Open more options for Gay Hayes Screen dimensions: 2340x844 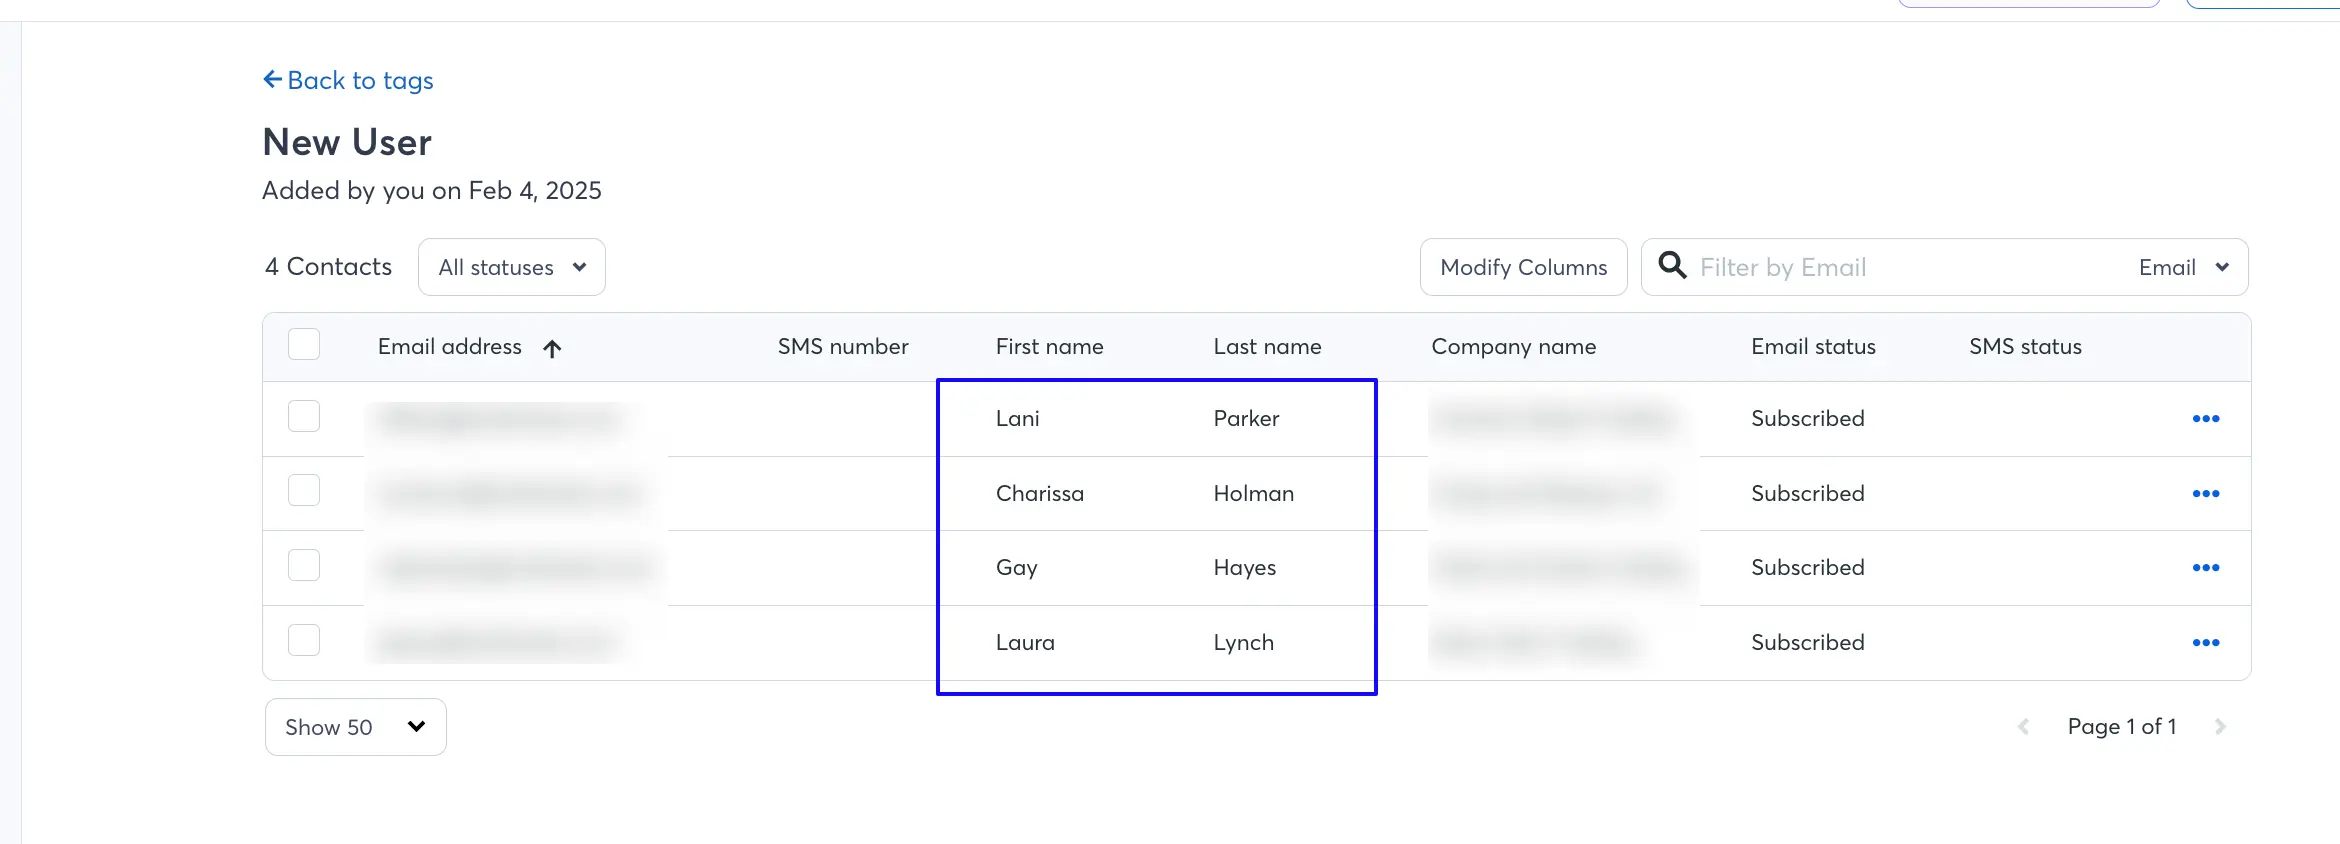point(2206,568)
